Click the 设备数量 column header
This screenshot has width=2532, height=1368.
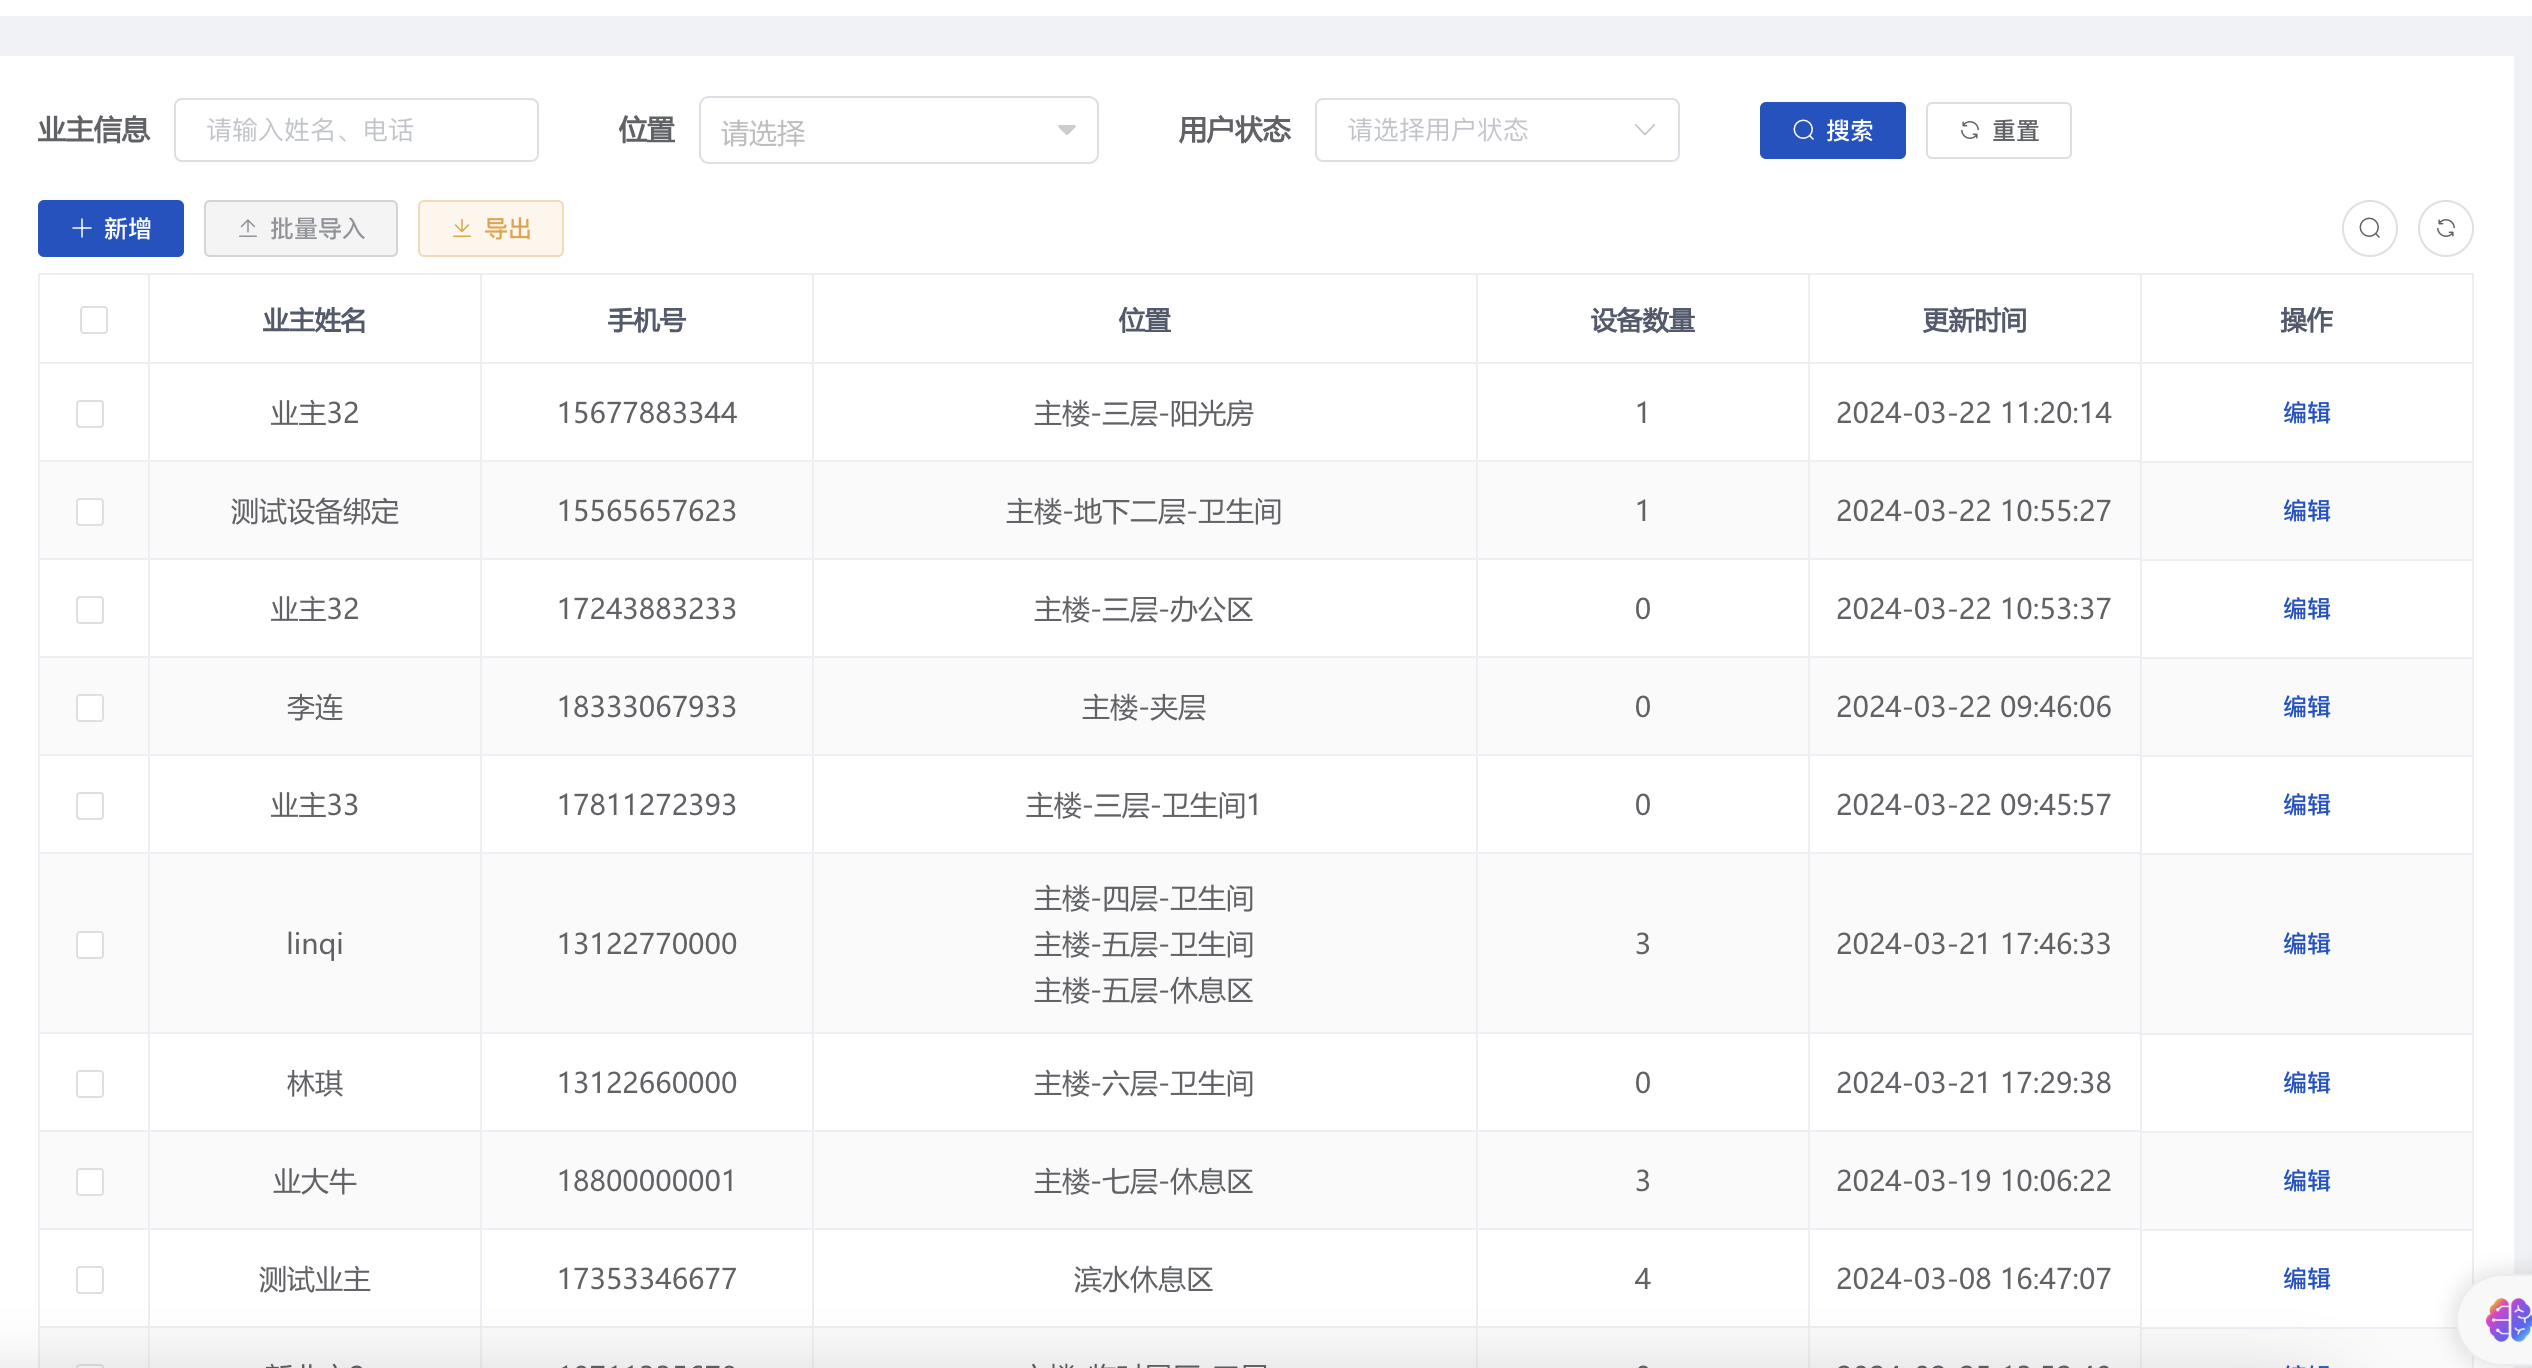tap(1642, 321)
